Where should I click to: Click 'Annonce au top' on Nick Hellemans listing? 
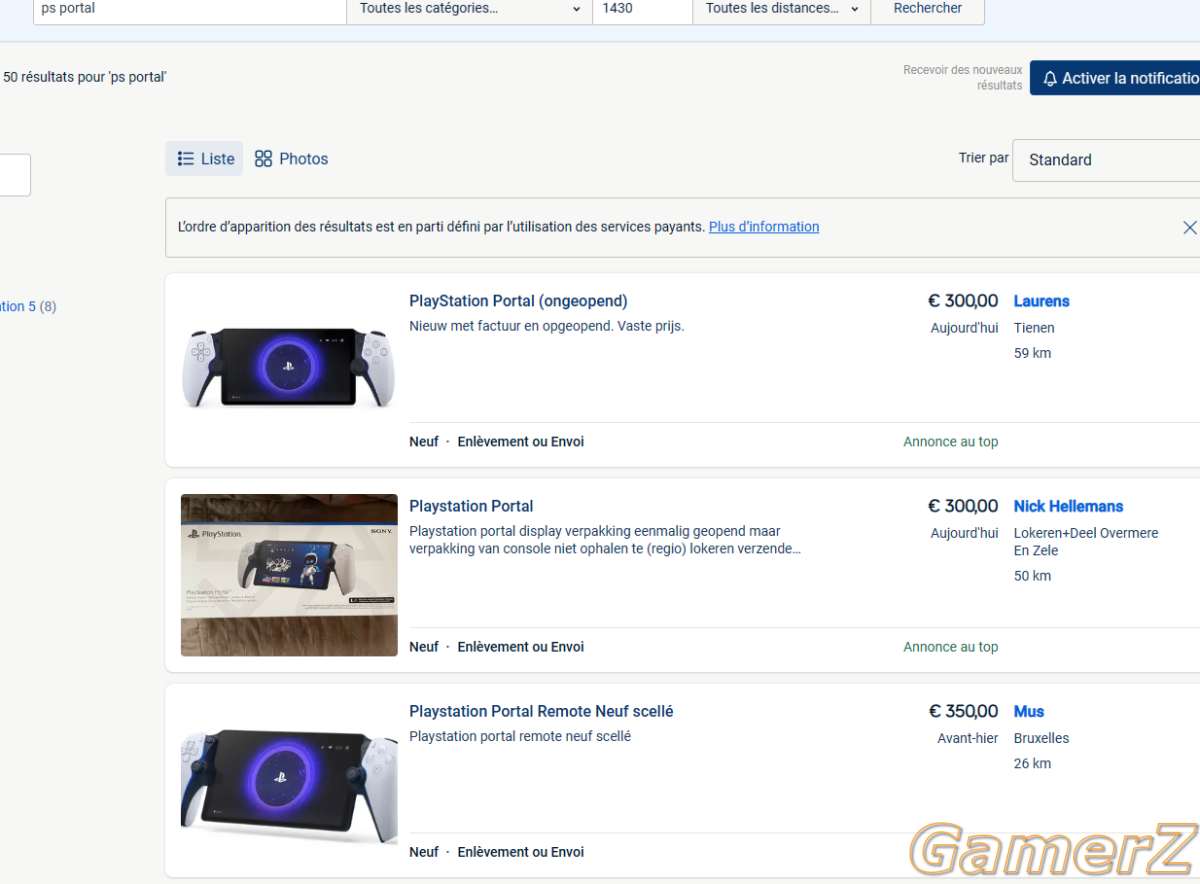pos(950,647)
